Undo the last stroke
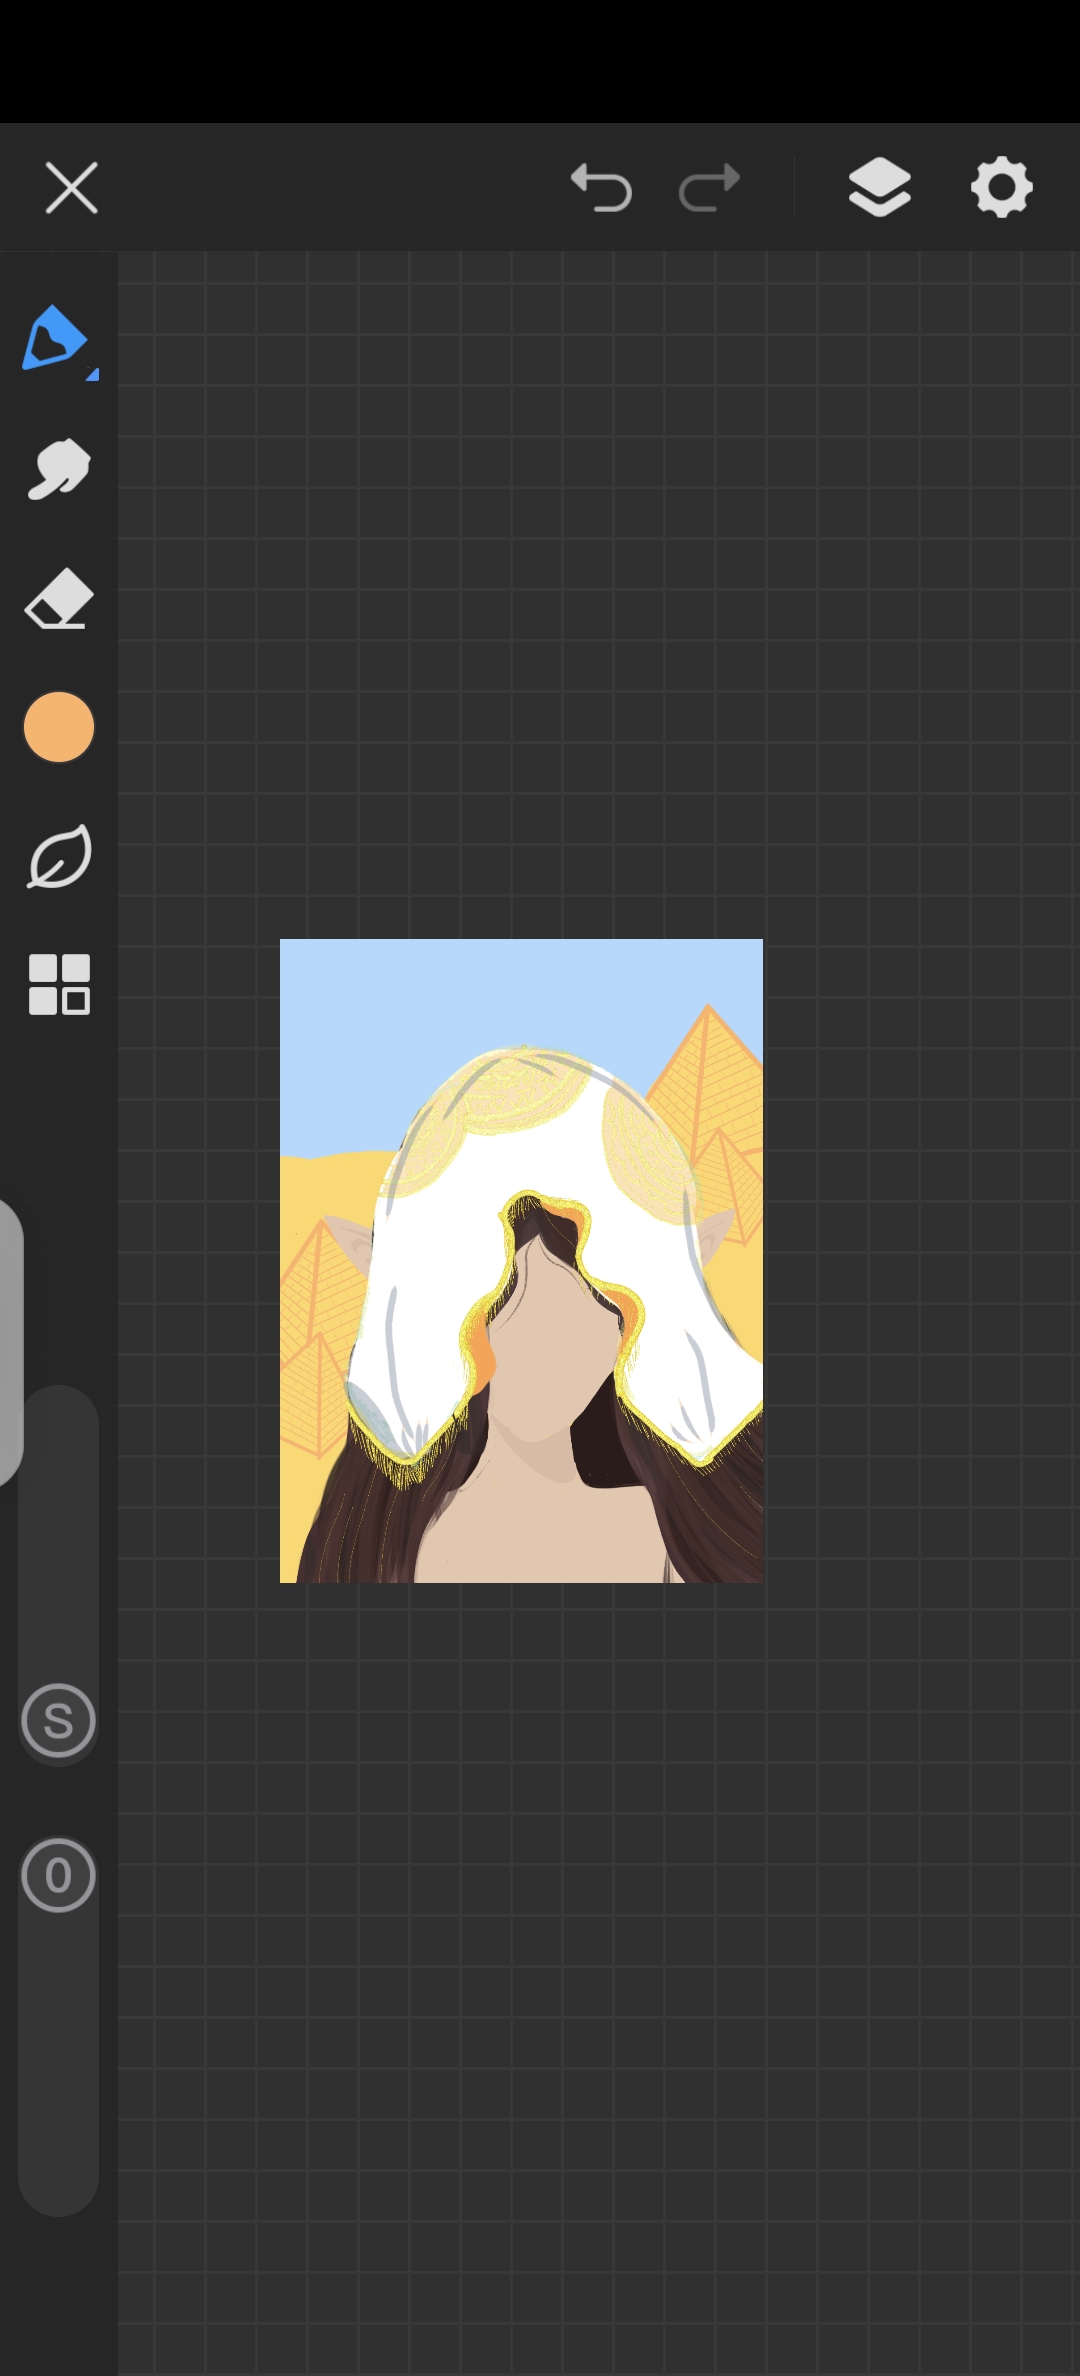The image size is (1080, 2376). (601, 187)
